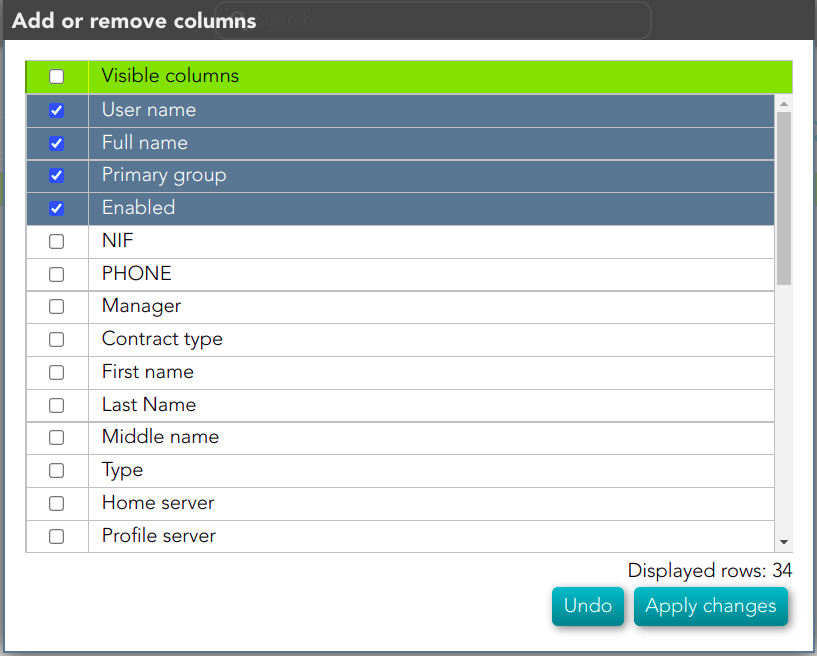
Task: Select the Last Name row text
Action: coord(149,405)
